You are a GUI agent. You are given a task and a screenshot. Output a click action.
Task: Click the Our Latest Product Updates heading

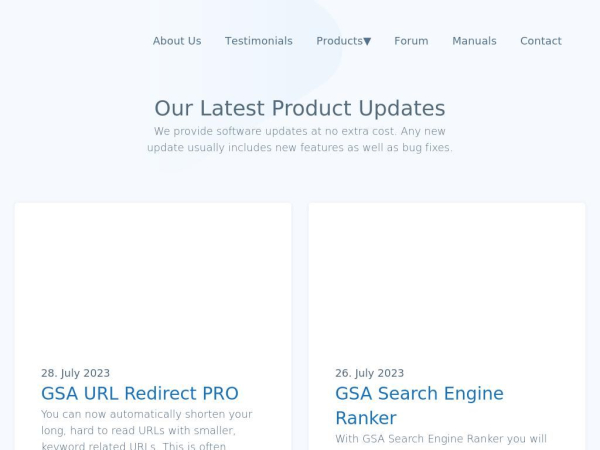point(300,108)
